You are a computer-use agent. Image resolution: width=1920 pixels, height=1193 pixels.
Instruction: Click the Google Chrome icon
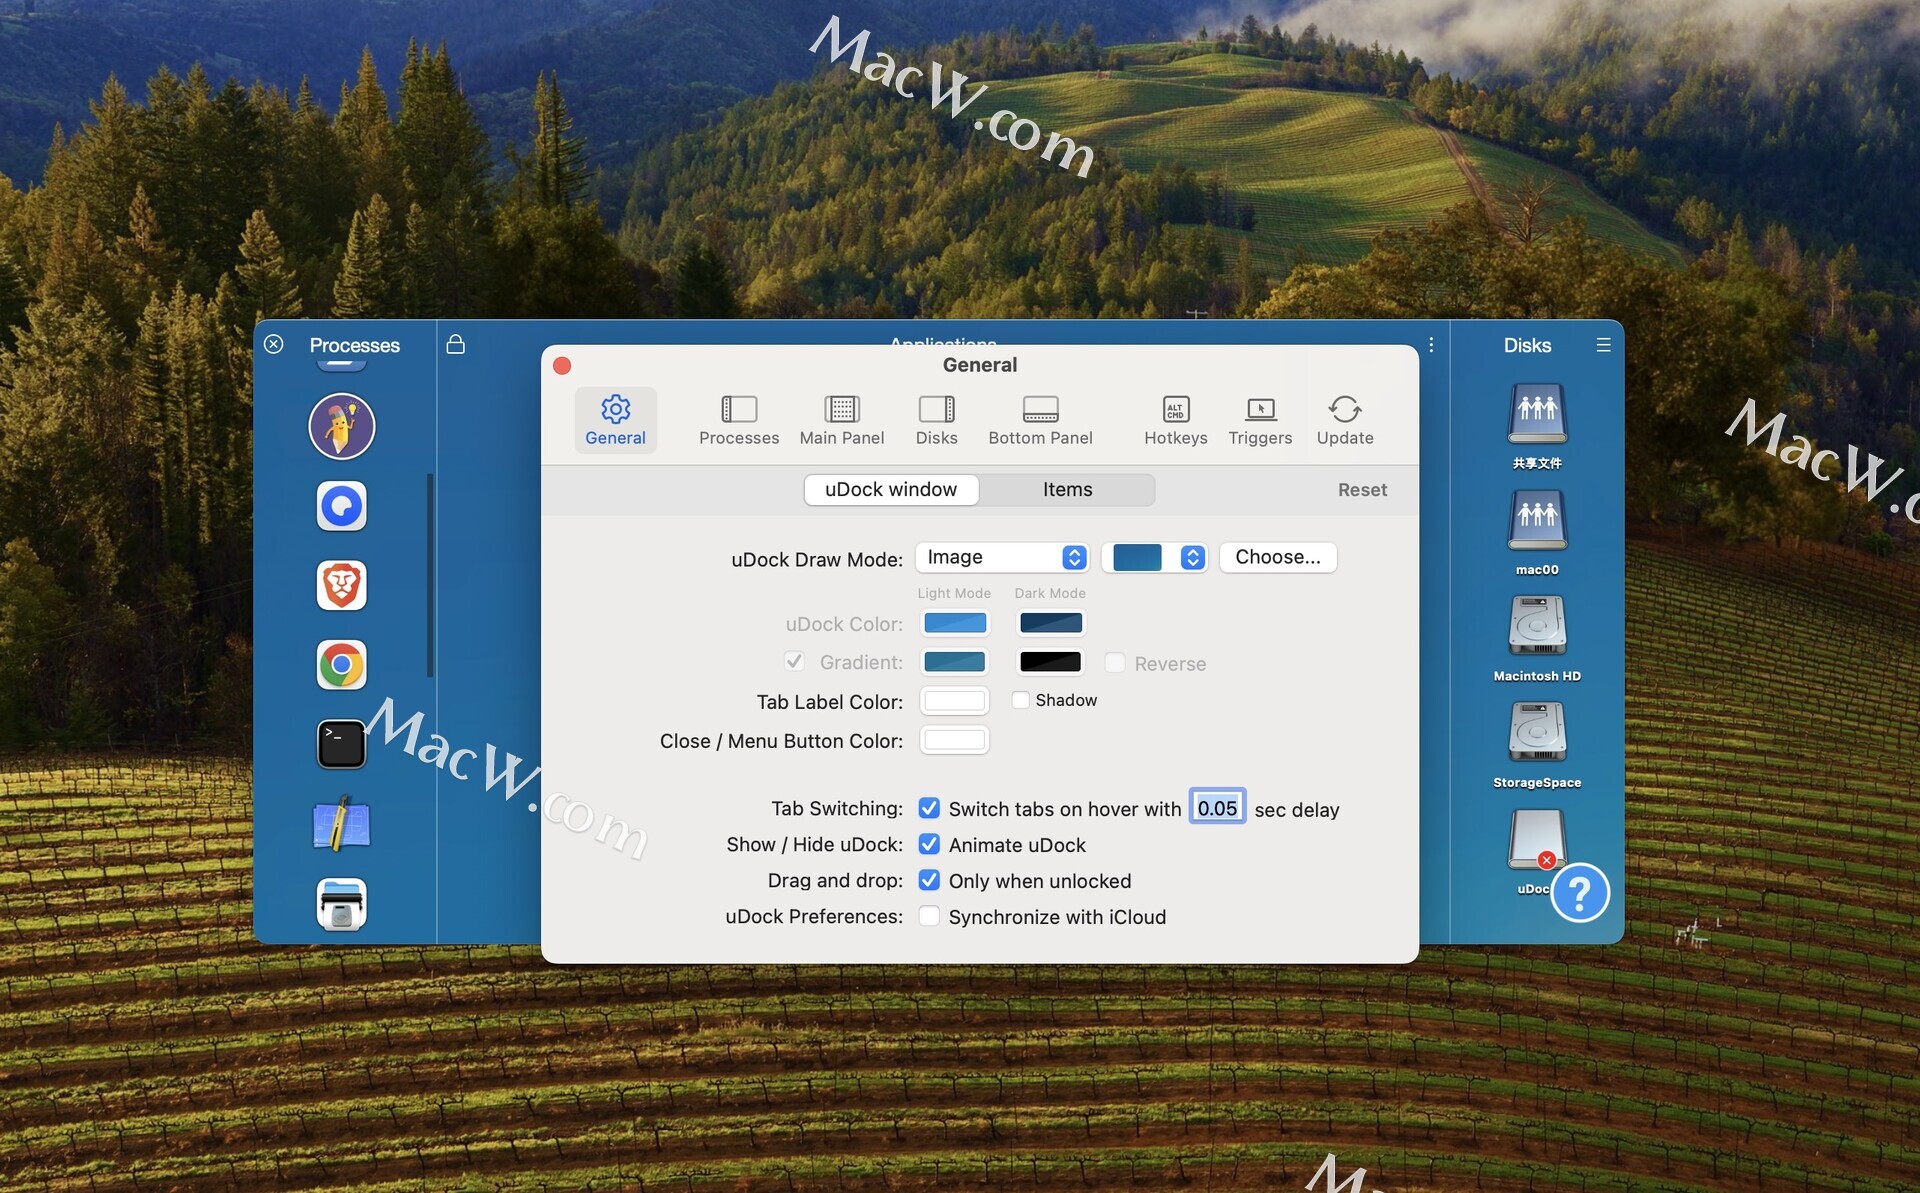(341, 665)
